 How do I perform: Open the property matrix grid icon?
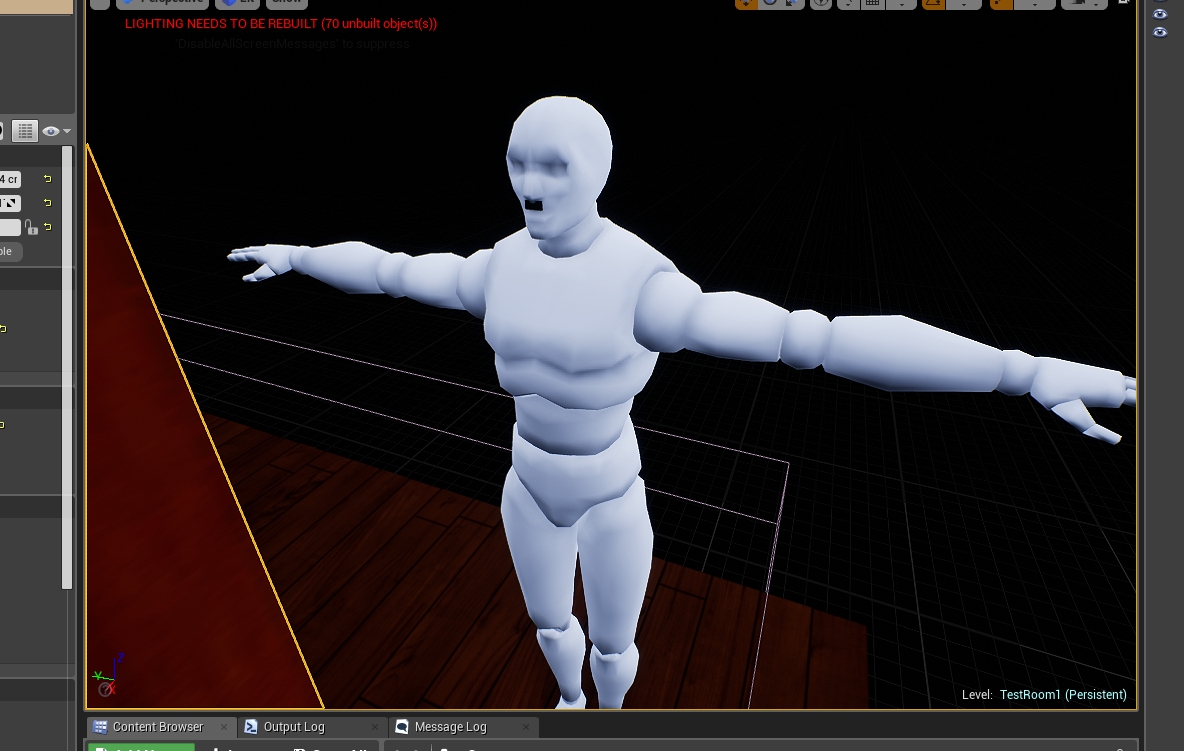click(x=25, y=131)
